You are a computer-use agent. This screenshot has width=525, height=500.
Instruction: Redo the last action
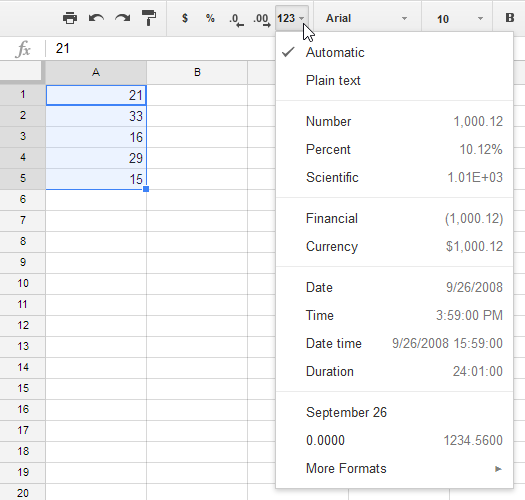(x=123, y=18)
